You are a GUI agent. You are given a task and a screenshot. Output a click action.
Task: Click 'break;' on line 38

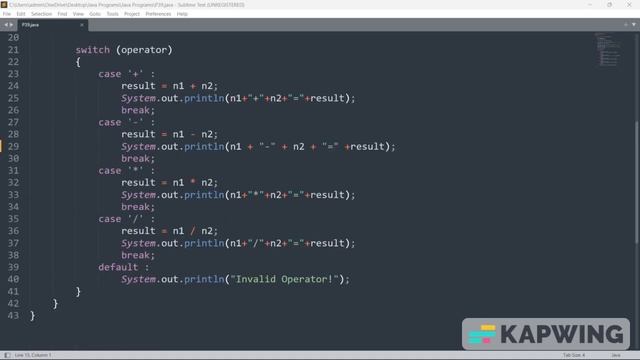[x=138, y=256]
